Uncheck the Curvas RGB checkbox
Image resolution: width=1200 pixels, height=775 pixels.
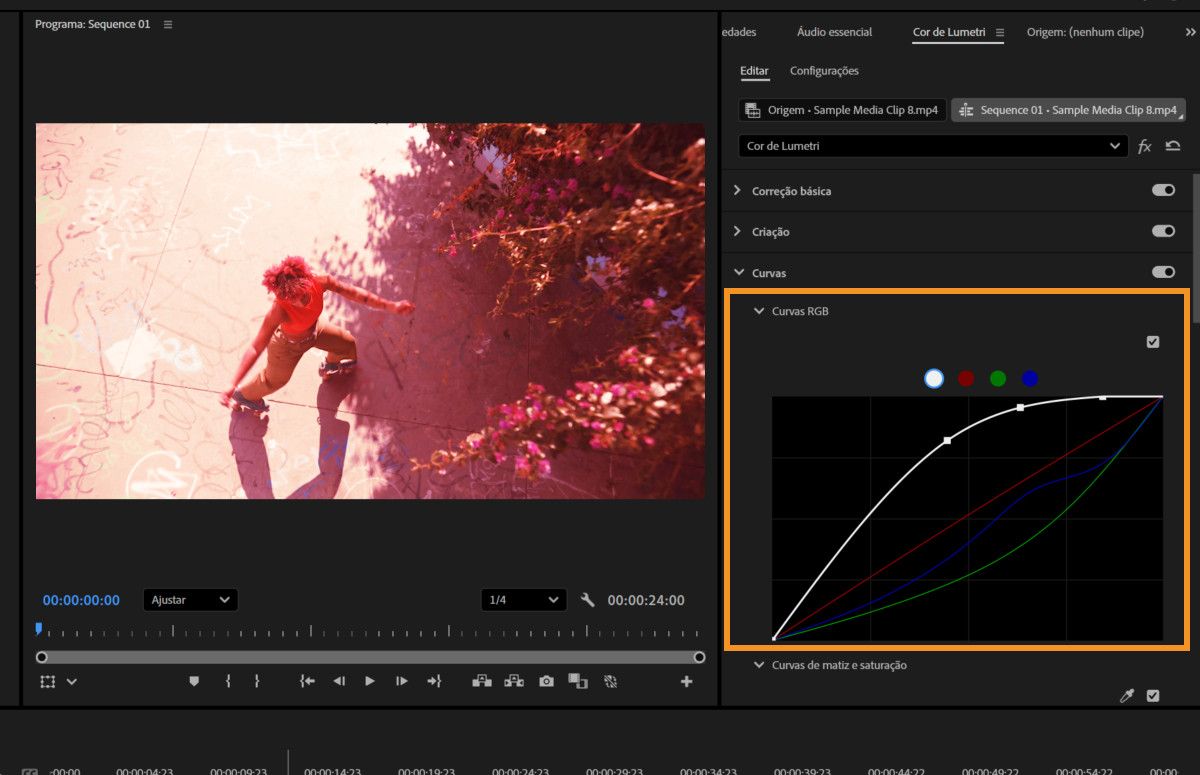tap(1153, 342)
